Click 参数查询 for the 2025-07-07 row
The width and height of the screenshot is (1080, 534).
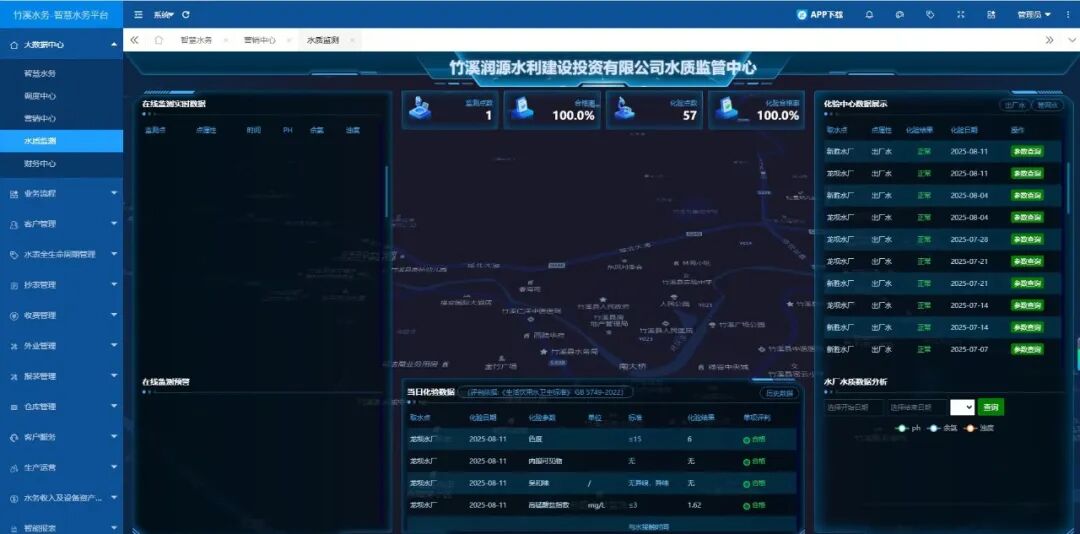coord(1027,349)
